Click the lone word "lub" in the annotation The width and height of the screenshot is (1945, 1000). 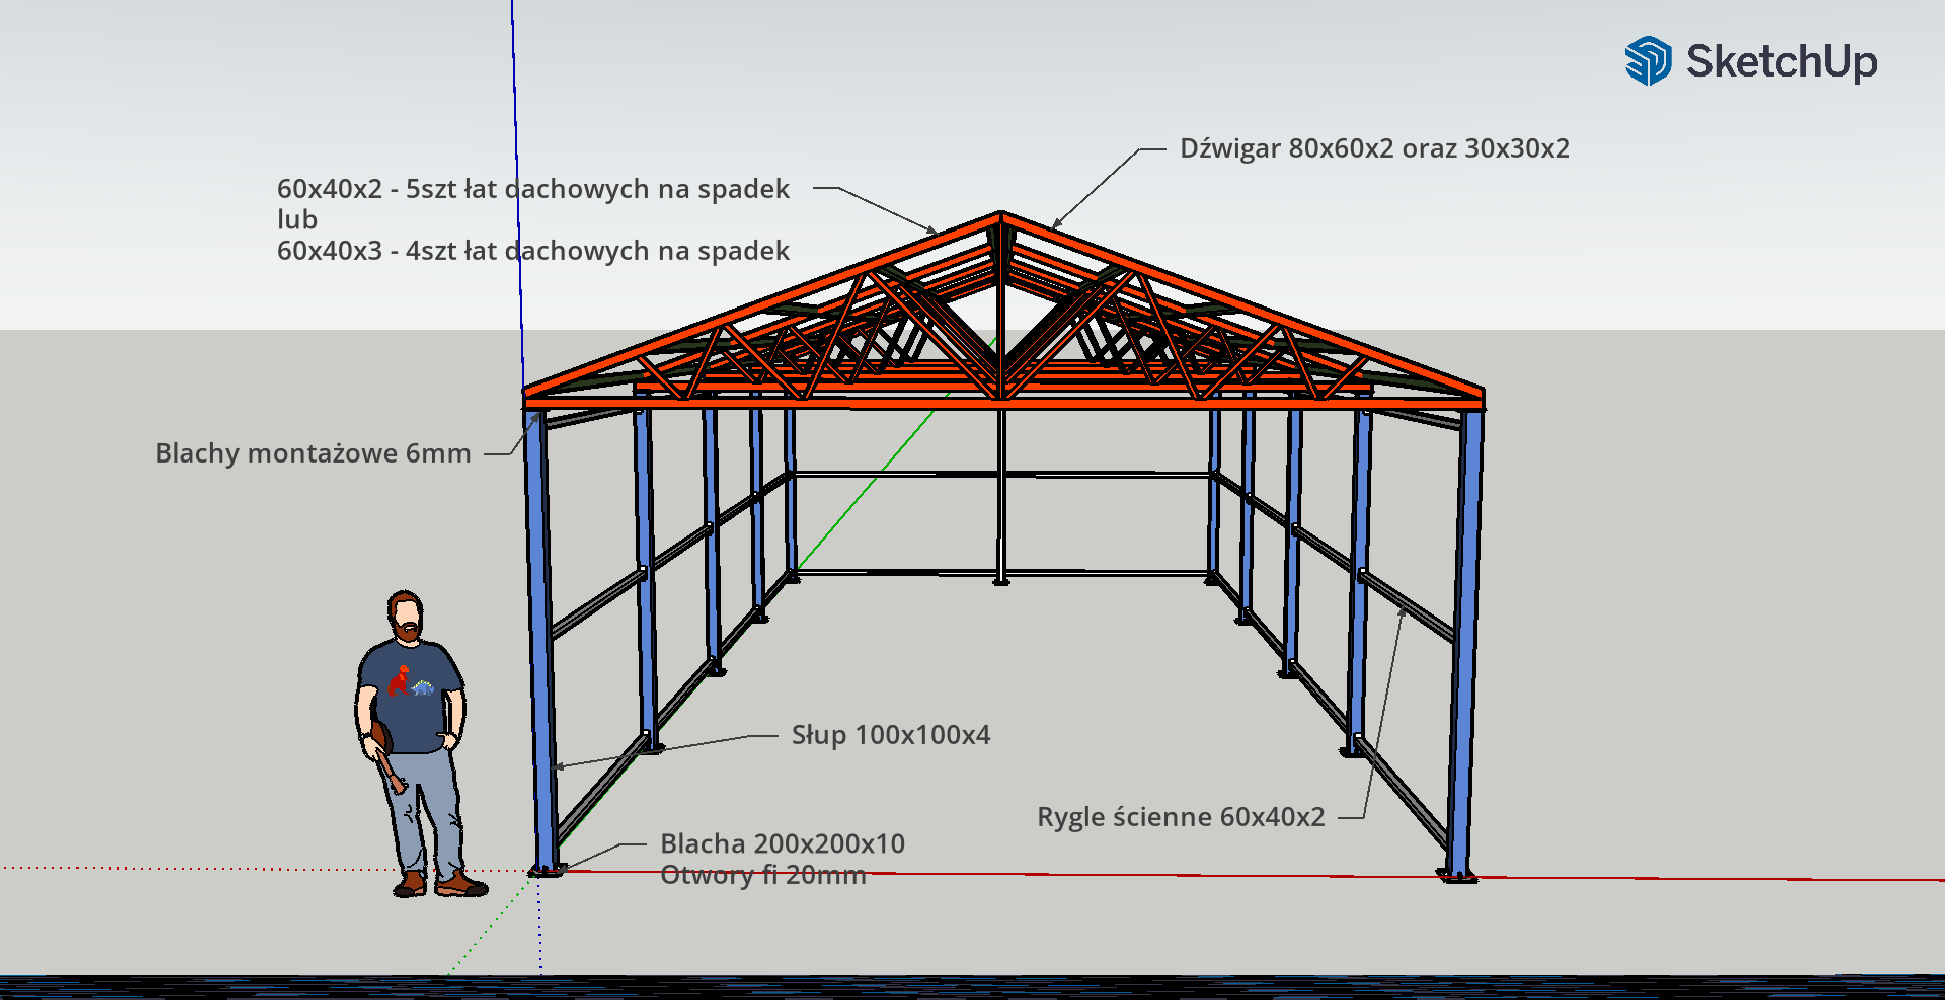pyautogui.click(x=297, y=220)
